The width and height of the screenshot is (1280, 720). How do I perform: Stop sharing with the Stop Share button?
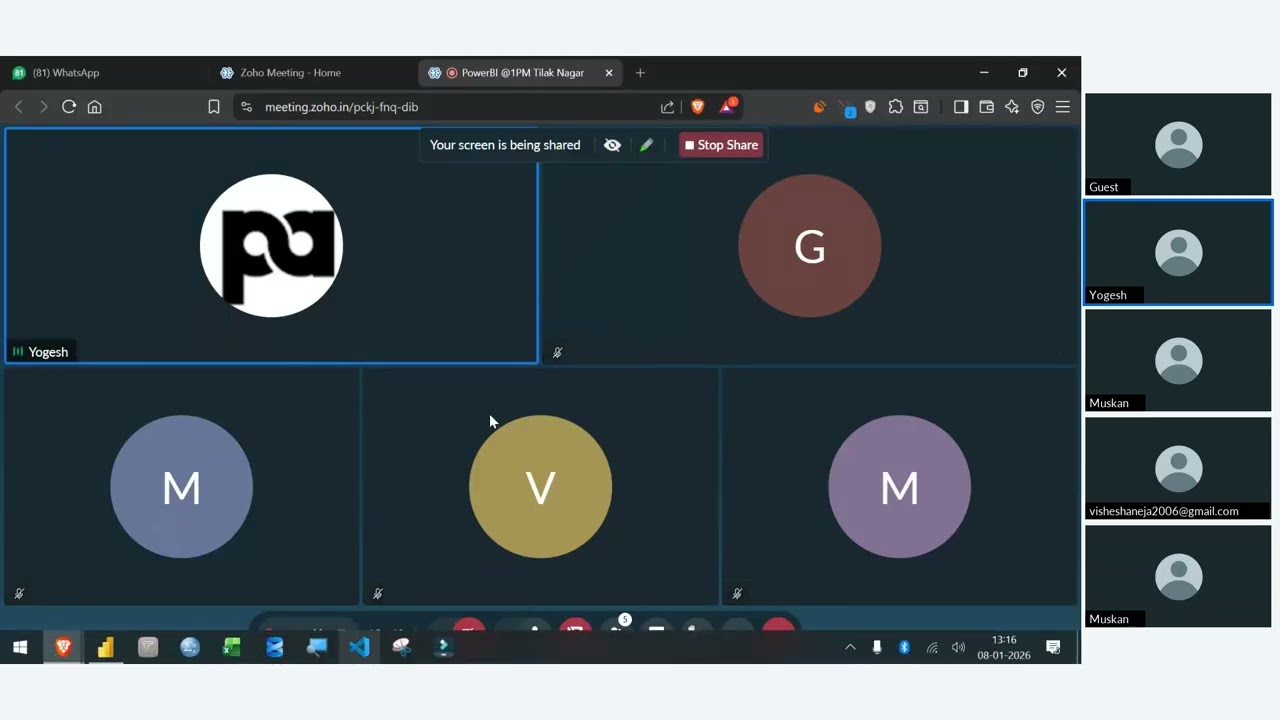coord(721,145)
